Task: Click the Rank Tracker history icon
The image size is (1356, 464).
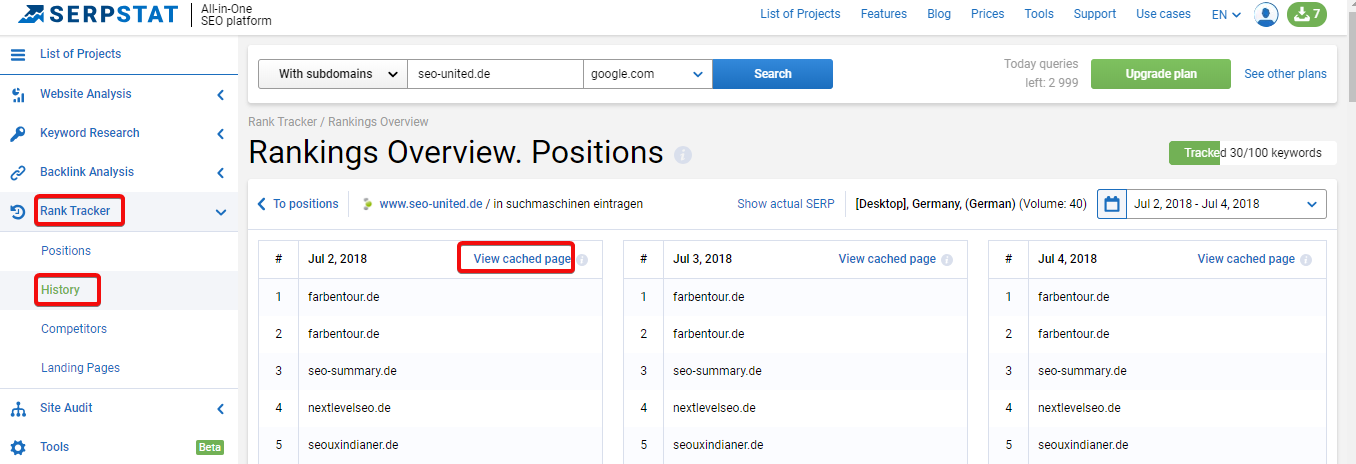Action: coord(18,211)
